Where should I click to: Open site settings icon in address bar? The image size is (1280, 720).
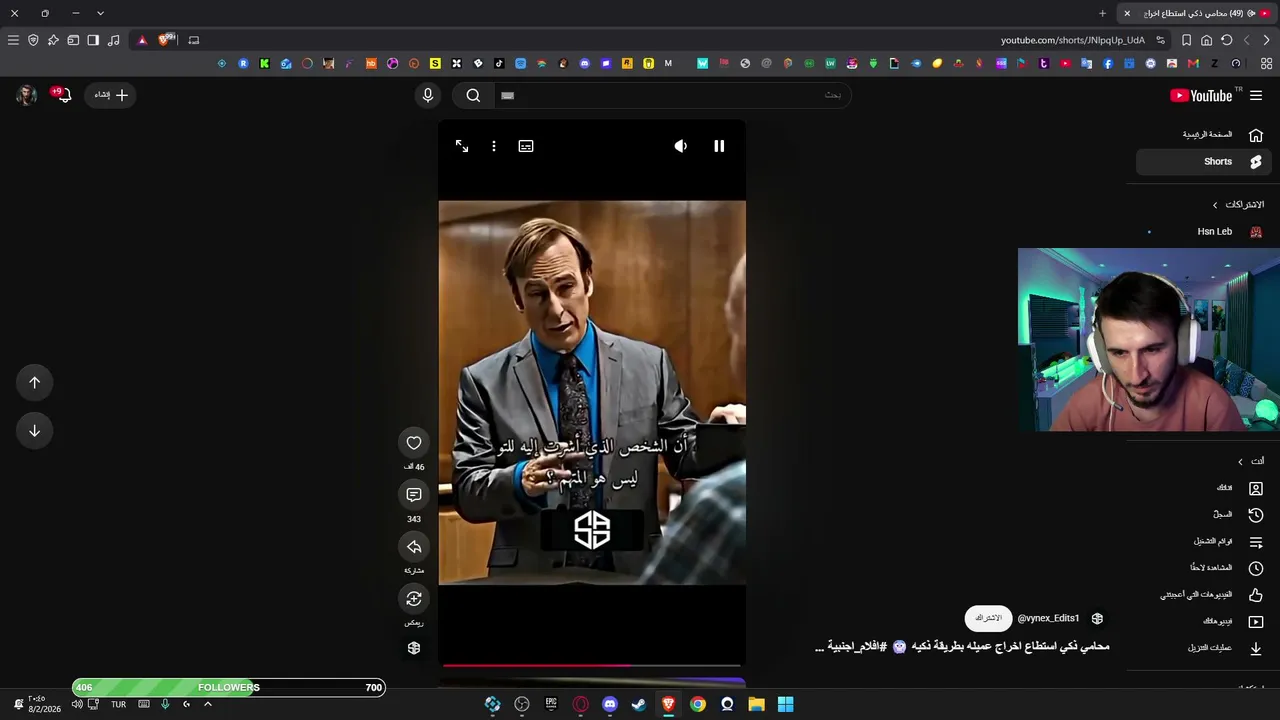(x=1161, y=40)
